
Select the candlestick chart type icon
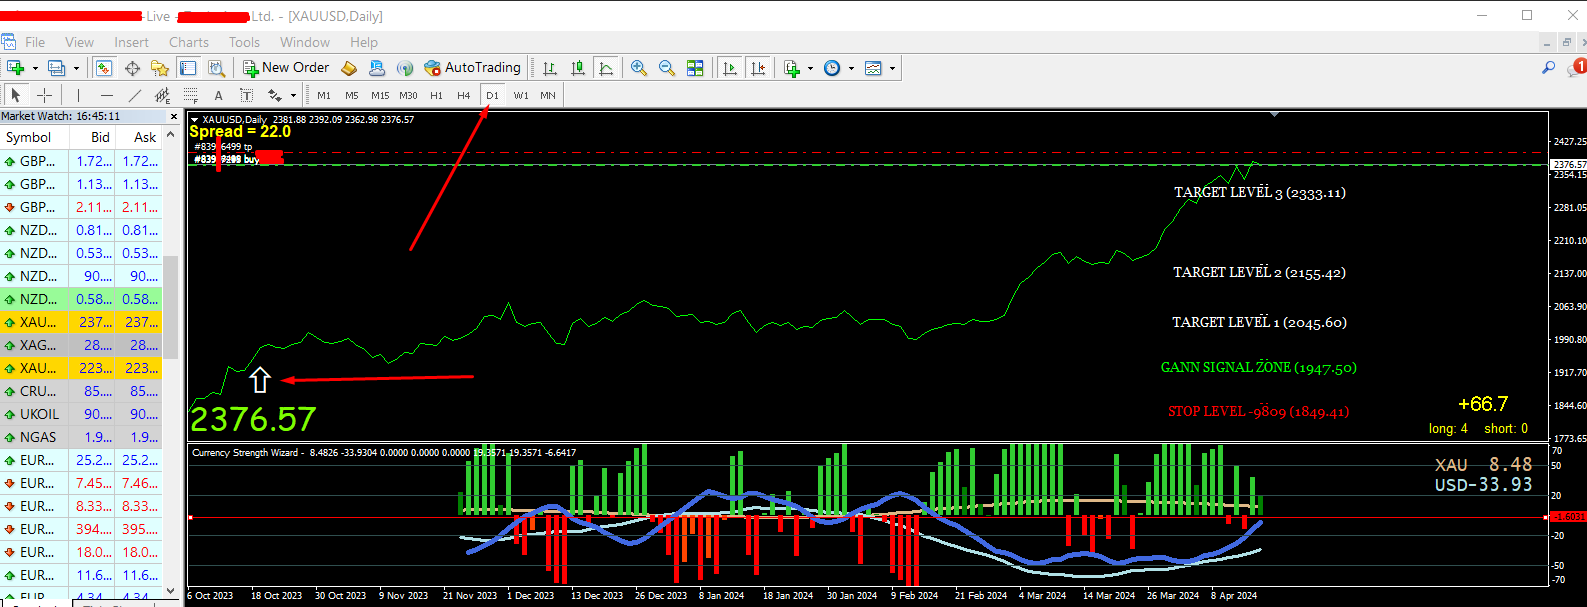click(x=578, y=68)
